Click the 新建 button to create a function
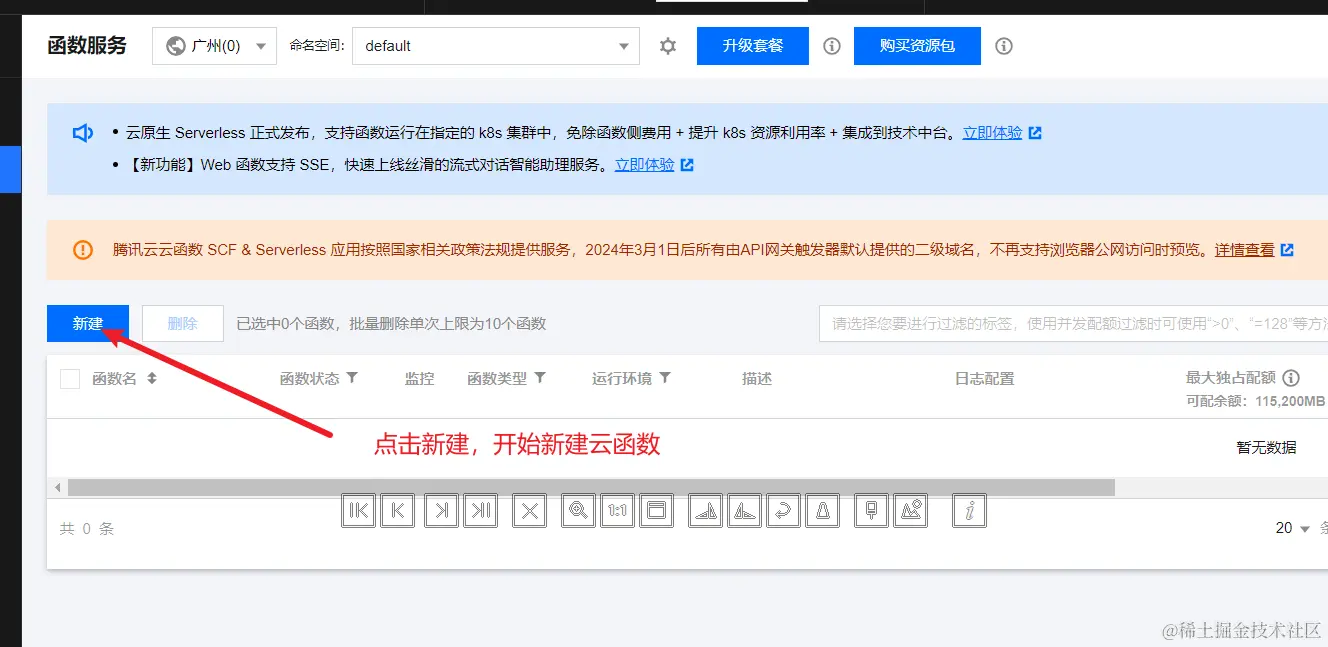This screenshot has height=647, width=1328. pyautogui.click(x=88, y=323)
